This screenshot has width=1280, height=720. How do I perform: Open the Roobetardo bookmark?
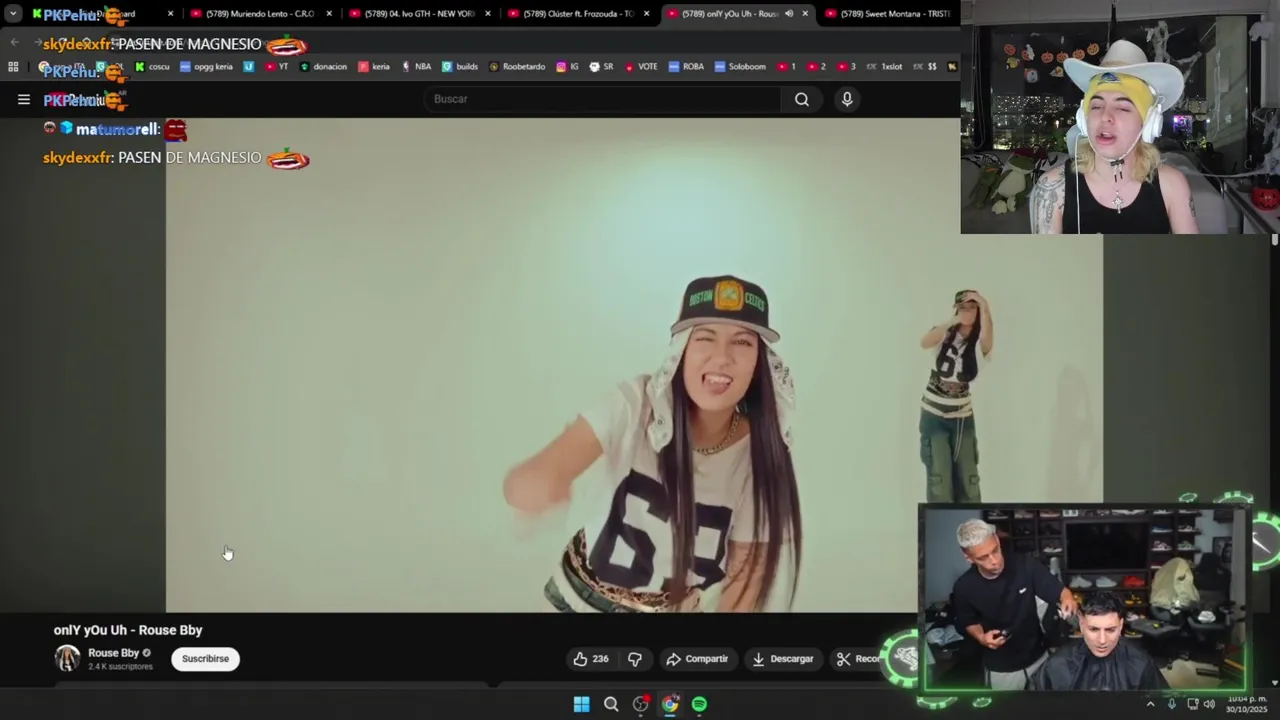(x=517, y=67)
